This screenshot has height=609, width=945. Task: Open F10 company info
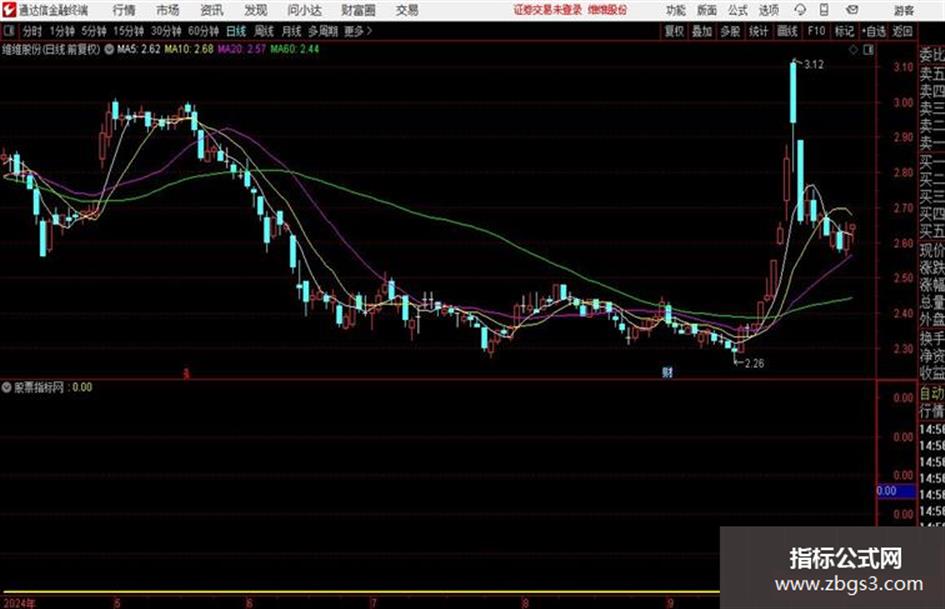[816, 31]
